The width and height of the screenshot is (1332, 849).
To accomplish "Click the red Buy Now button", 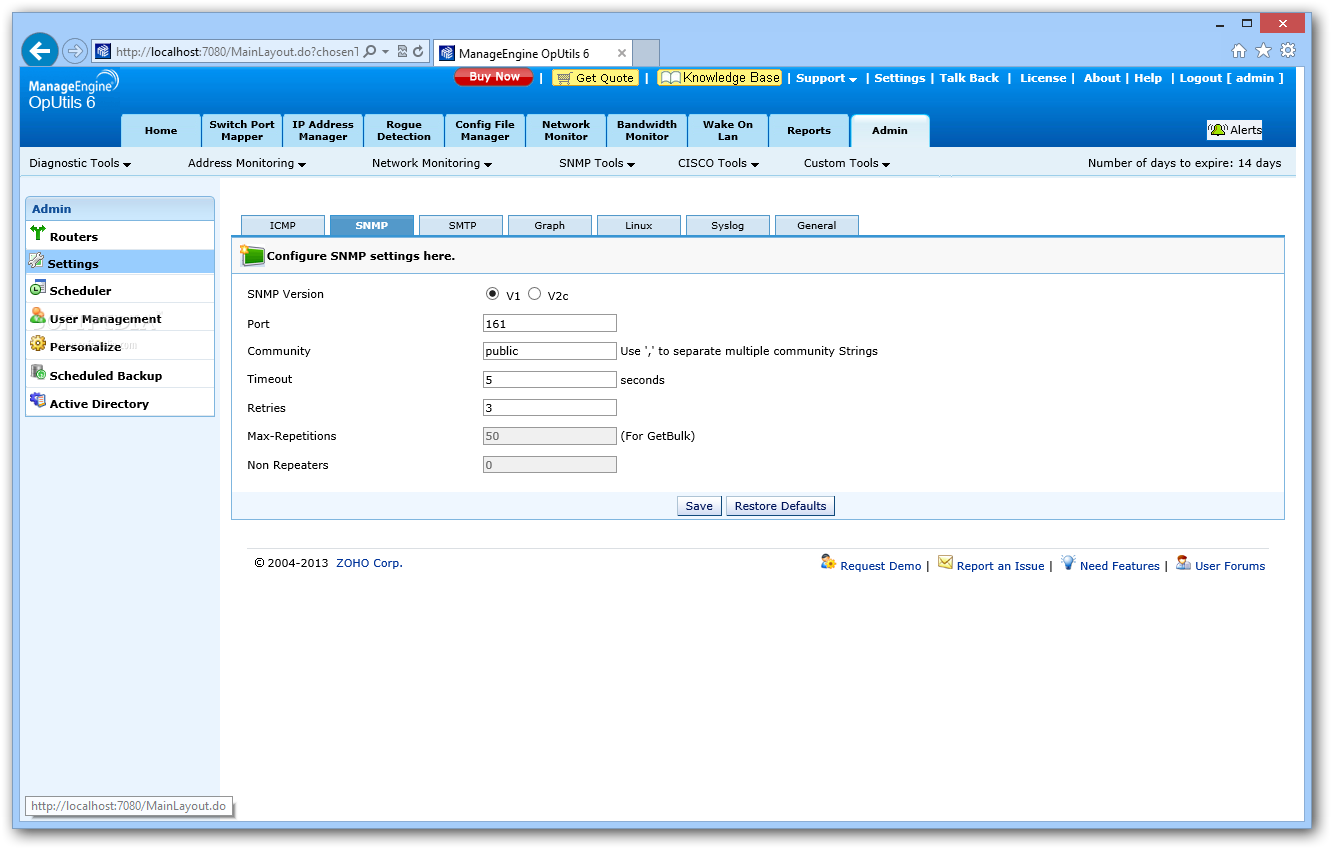I will 494,77.
